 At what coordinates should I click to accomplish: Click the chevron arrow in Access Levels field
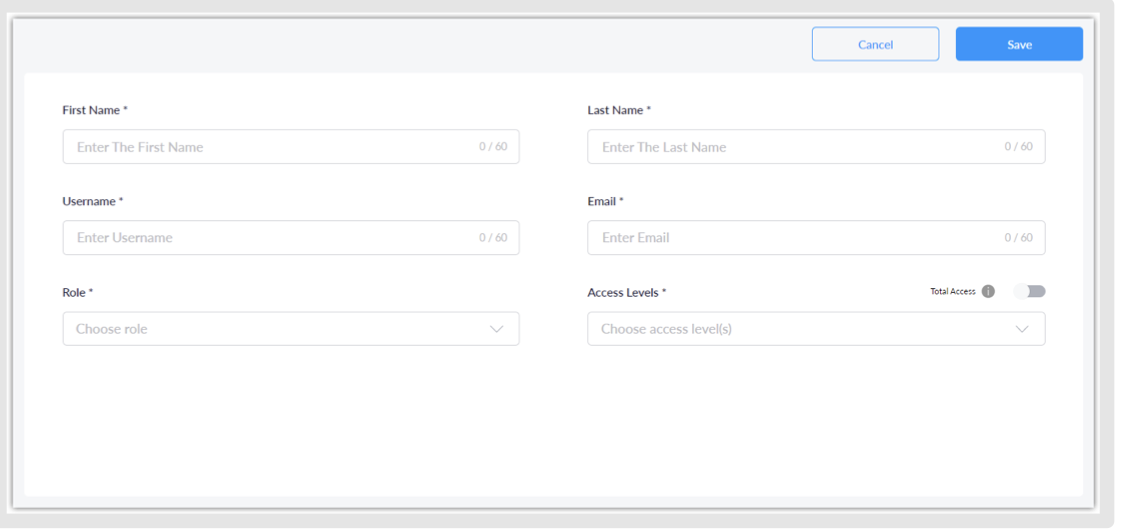click(1022, 329)
